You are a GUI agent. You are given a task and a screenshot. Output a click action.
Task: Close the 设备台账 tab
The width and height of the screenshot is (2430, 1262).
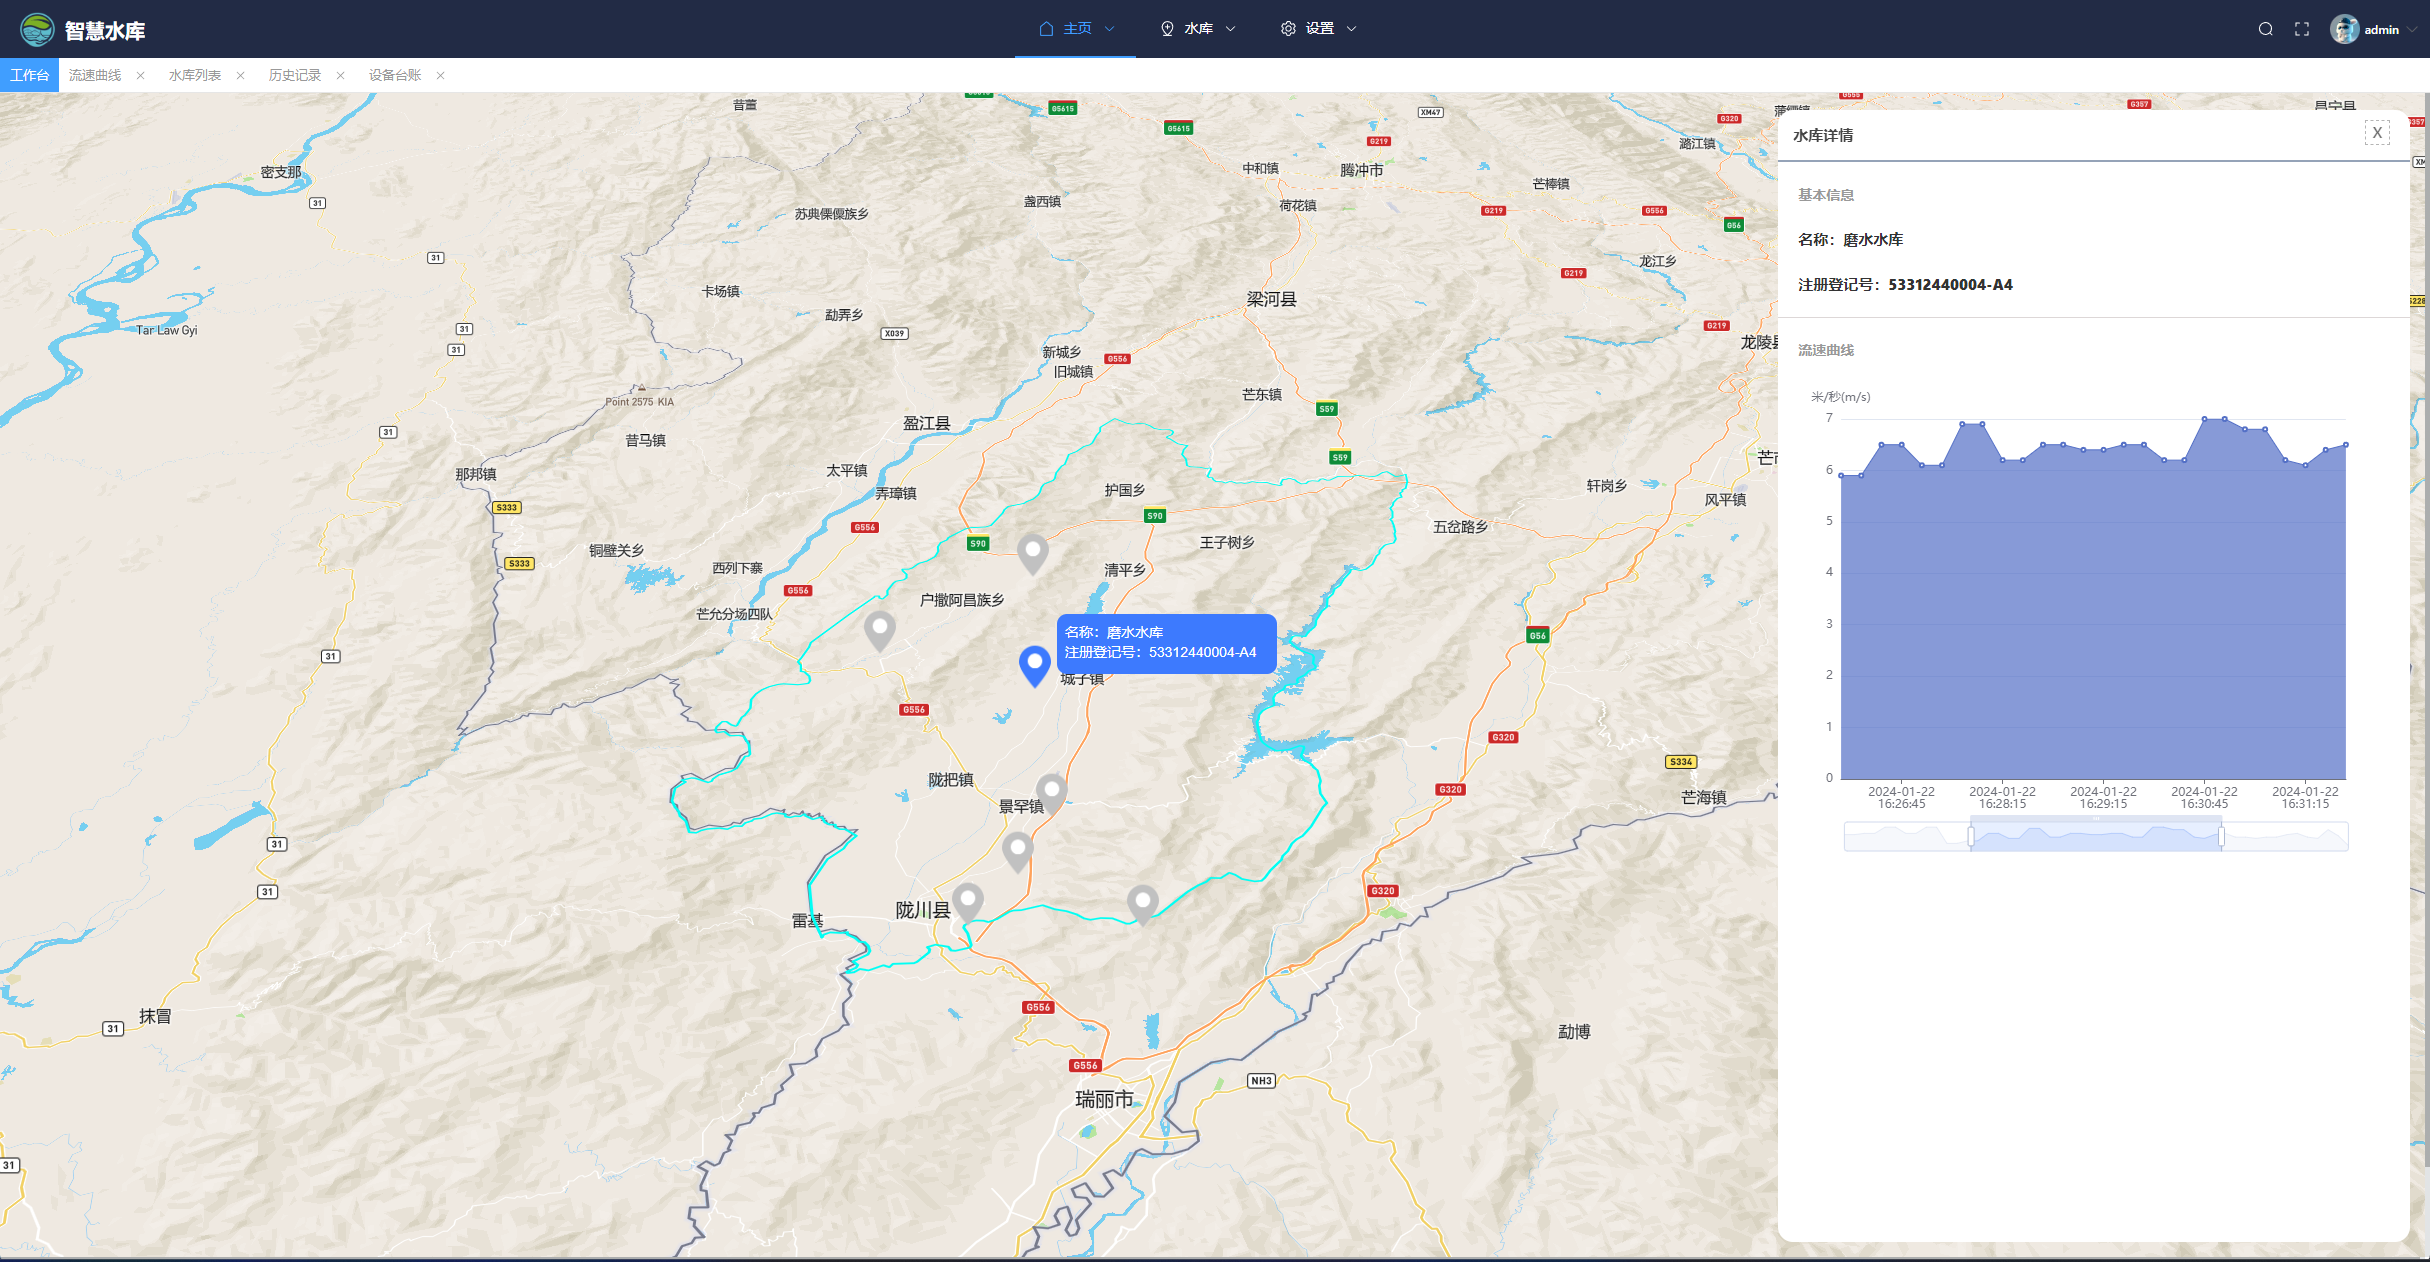[440, 76]
